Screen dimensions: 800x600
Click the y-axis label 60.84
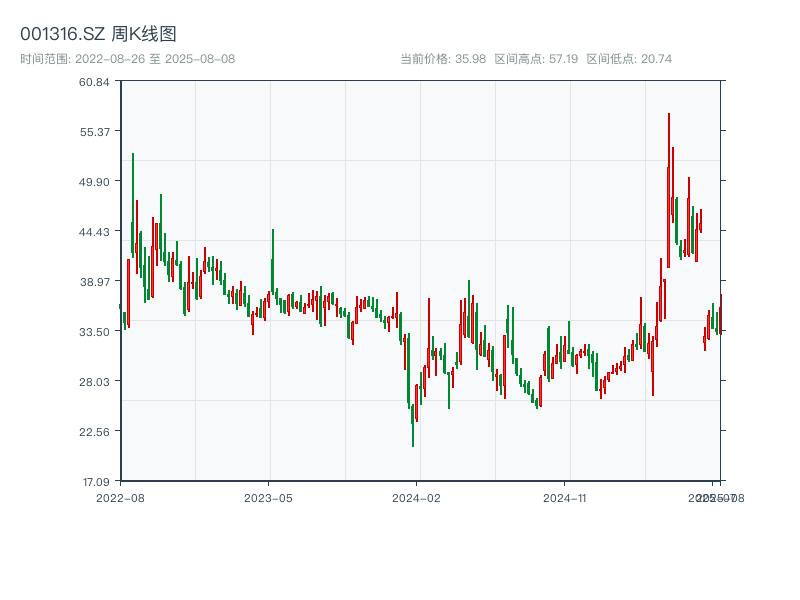tap(94, 82)
